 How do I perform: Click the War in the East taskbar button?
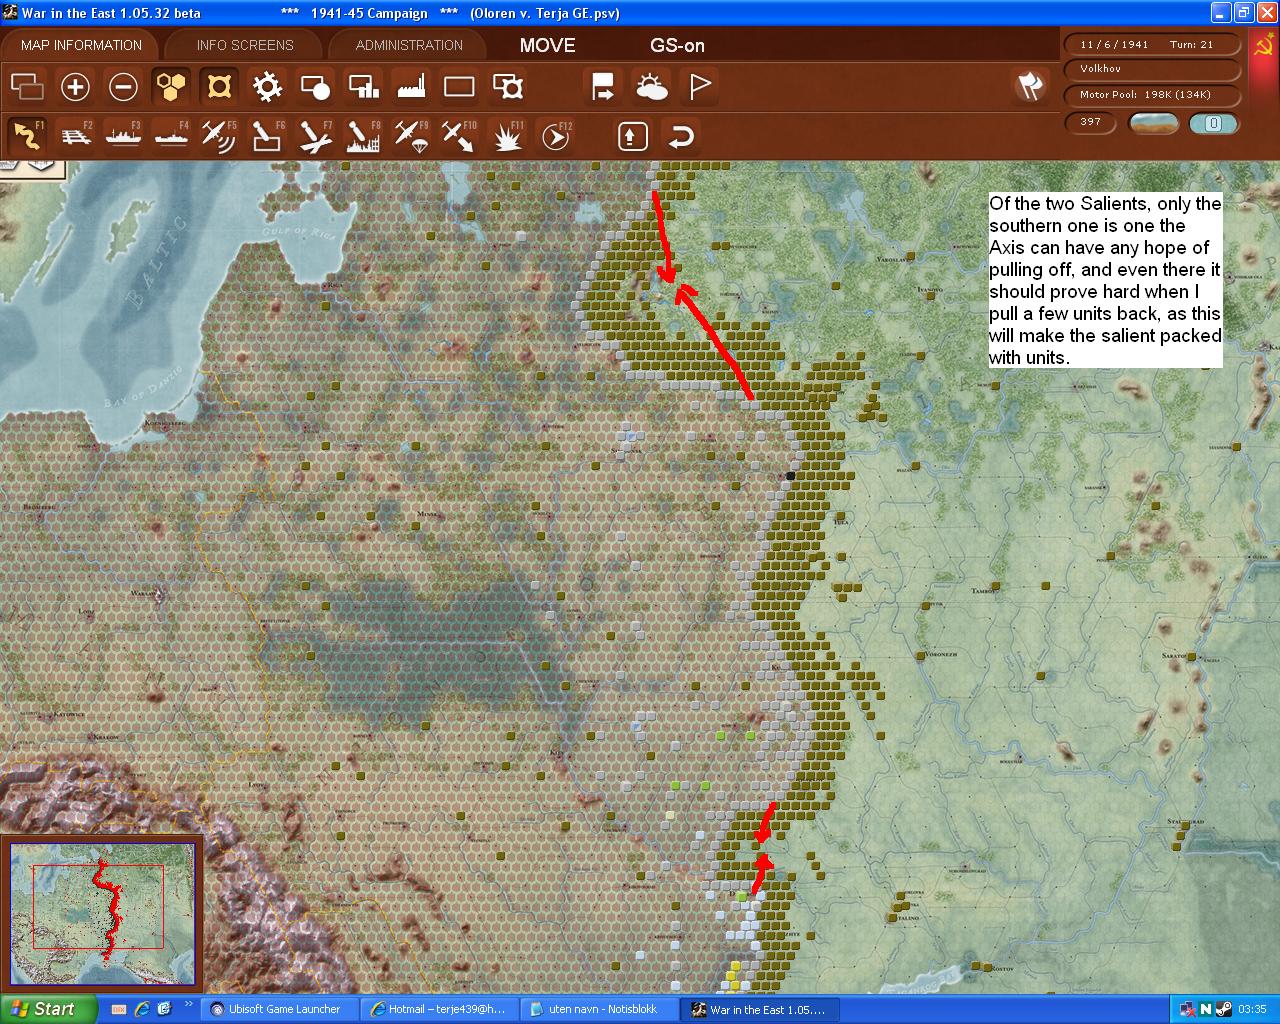click(760, 1009)
